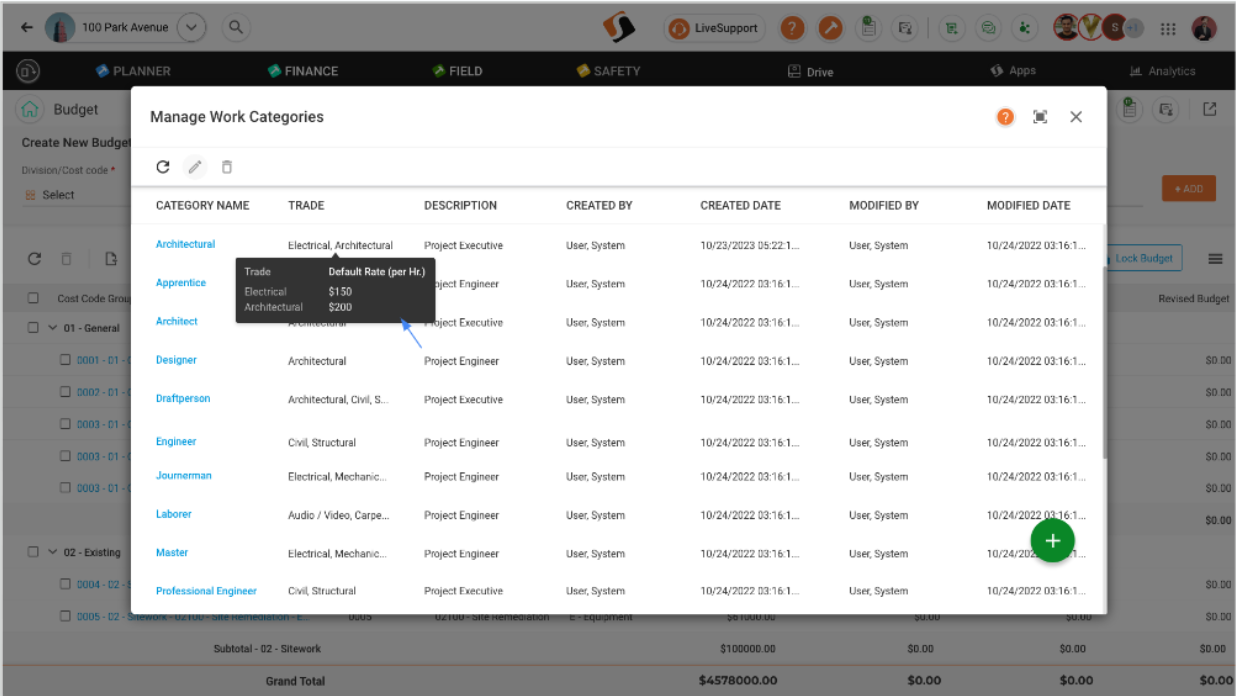Delete work category using trash icon in dialog
The height and width of the screenshot is (696, 1236).
(227, 167)
